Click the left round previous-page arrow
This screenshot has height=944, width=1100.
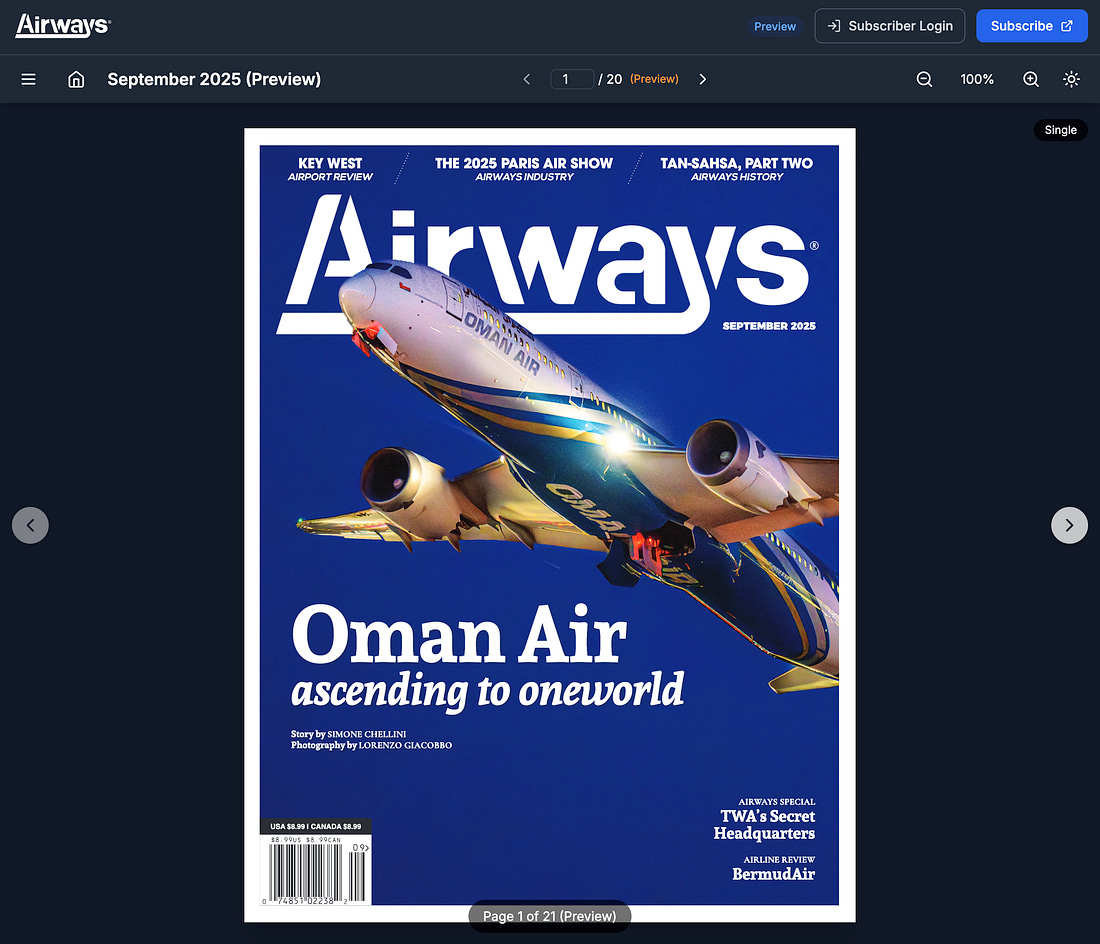tap(30, 525)
